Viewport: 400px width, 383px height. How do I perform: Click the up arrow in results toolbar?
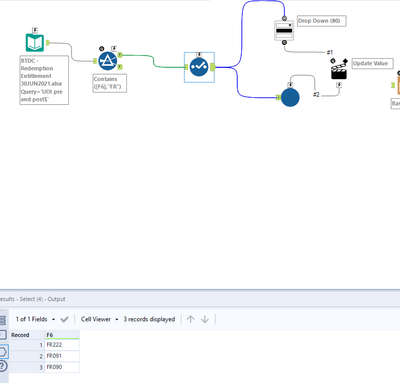coord(190,319)
